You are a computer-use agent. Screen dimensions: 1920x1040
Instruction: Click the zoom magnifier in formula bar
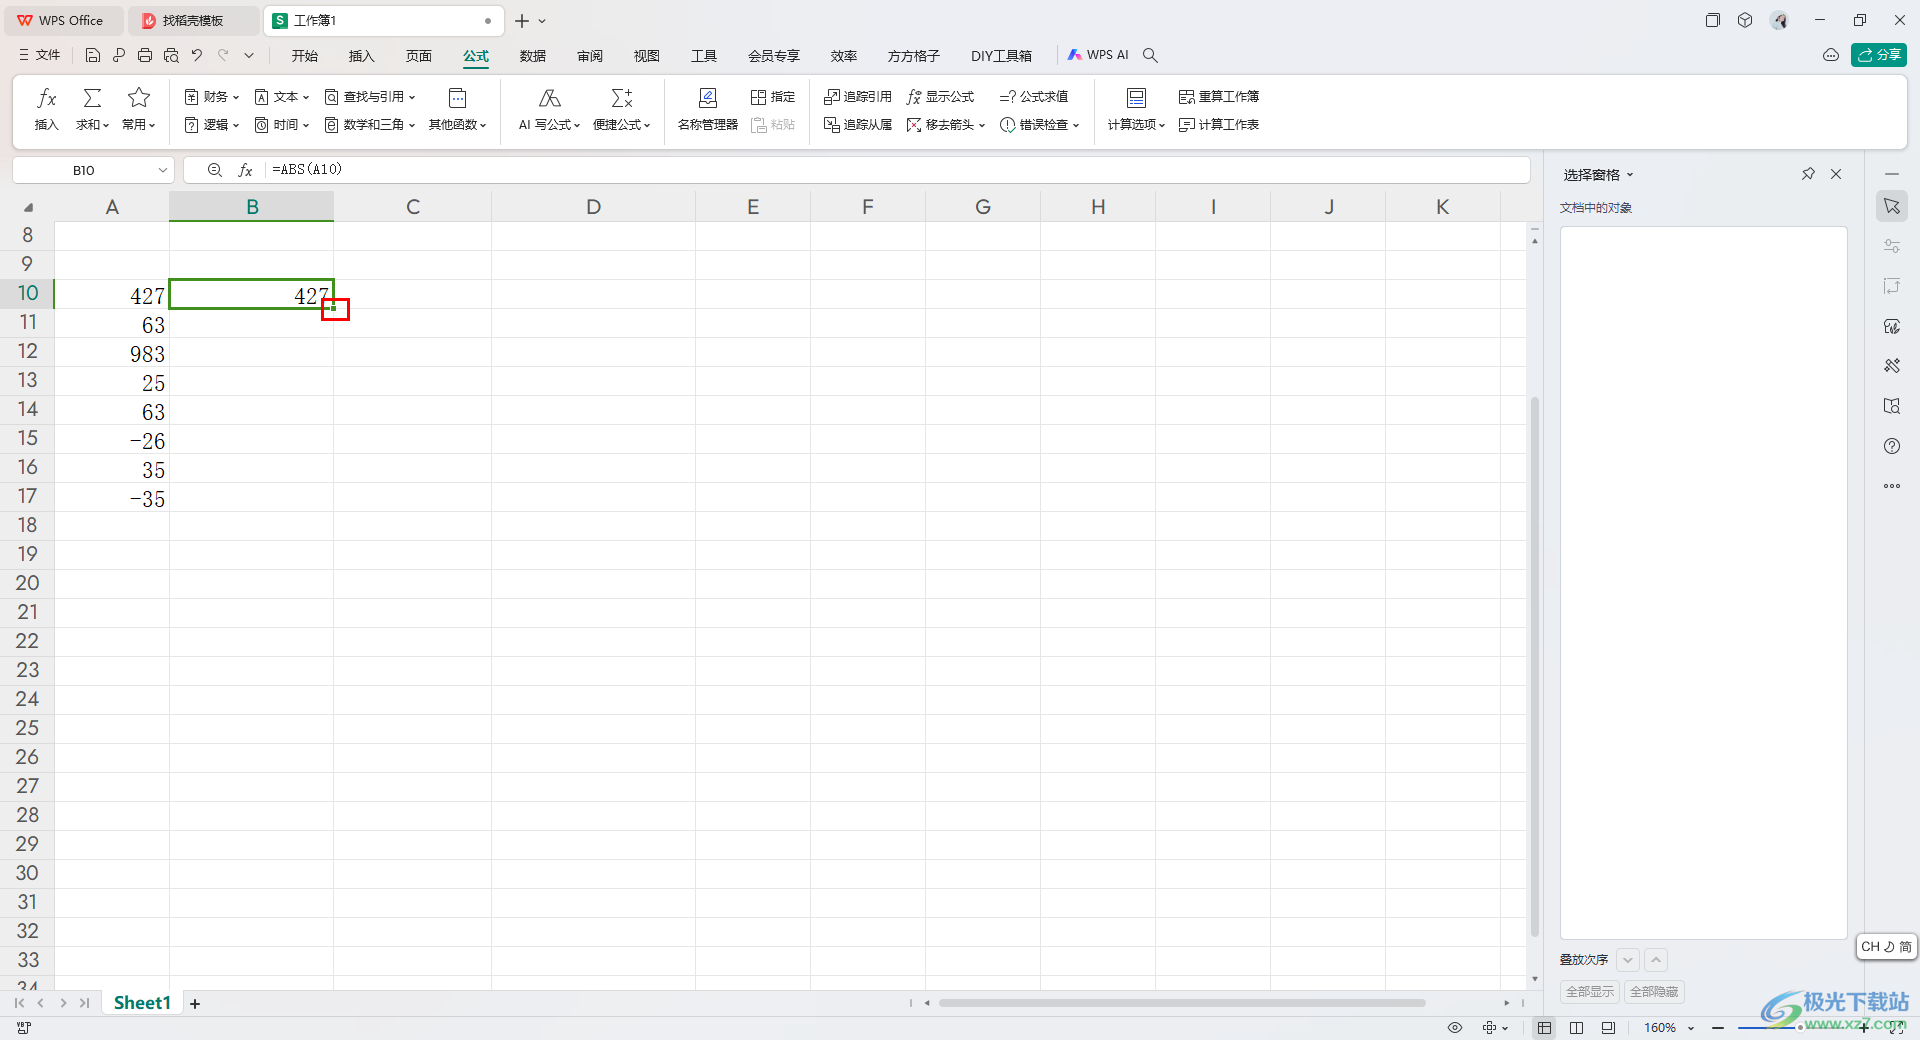point(214,171)
